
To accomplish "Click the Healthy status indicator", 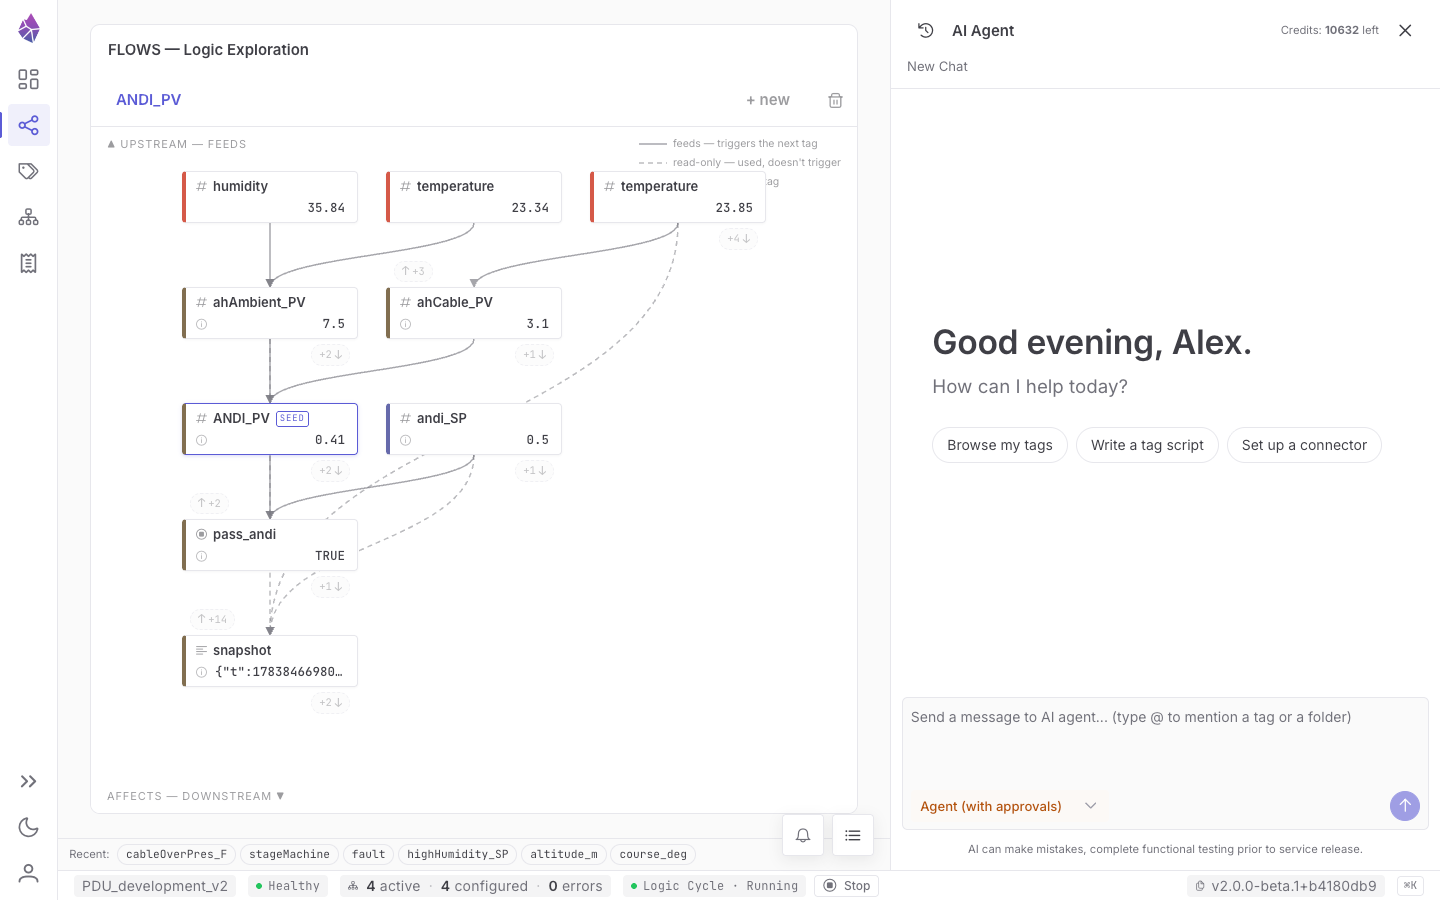I will (x=287, y=886).
